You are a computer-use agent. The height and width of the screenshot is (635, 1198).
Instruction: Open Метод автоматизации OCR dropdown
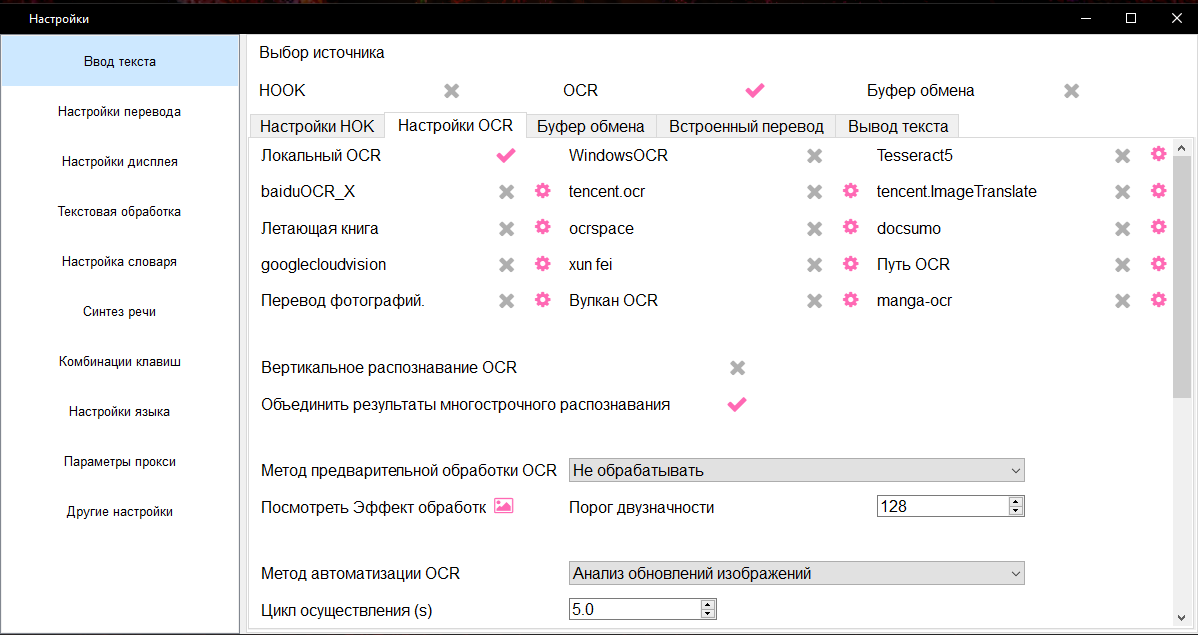click(x=796, y=574)
